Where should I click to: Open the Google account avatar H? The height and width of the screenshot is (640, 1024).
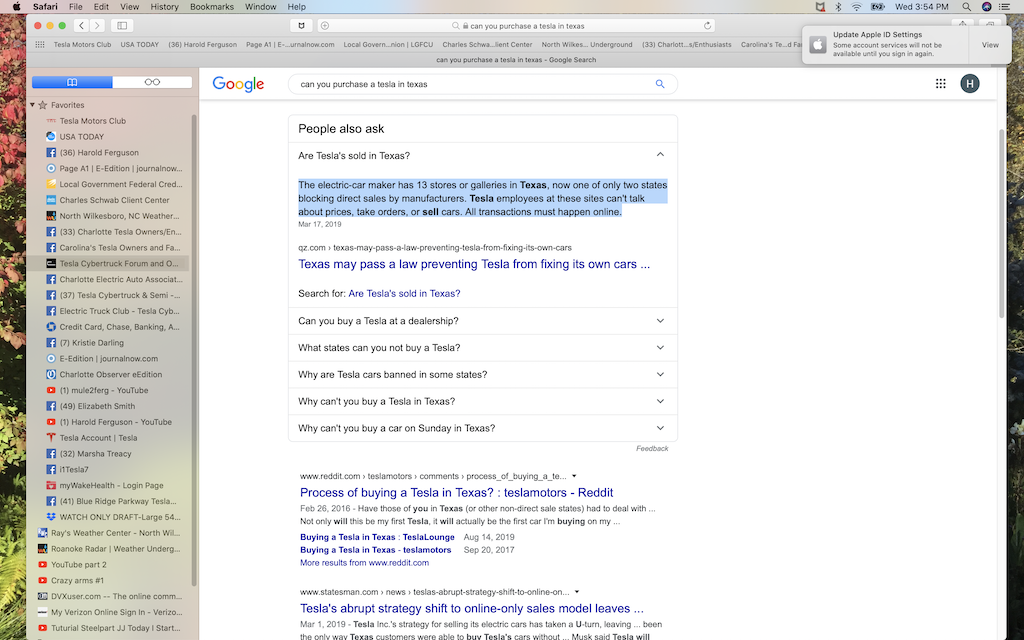point(970,84)
